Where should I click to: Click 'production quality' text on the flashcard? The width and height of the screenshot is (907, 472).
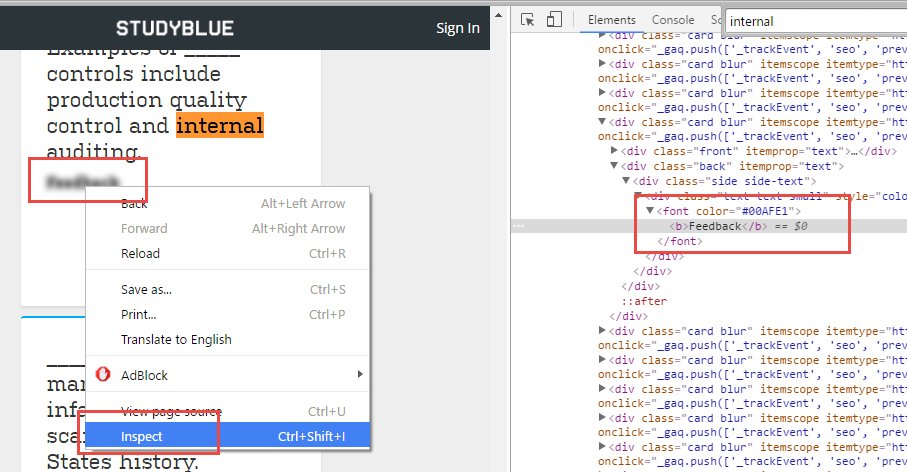point(147,99)
